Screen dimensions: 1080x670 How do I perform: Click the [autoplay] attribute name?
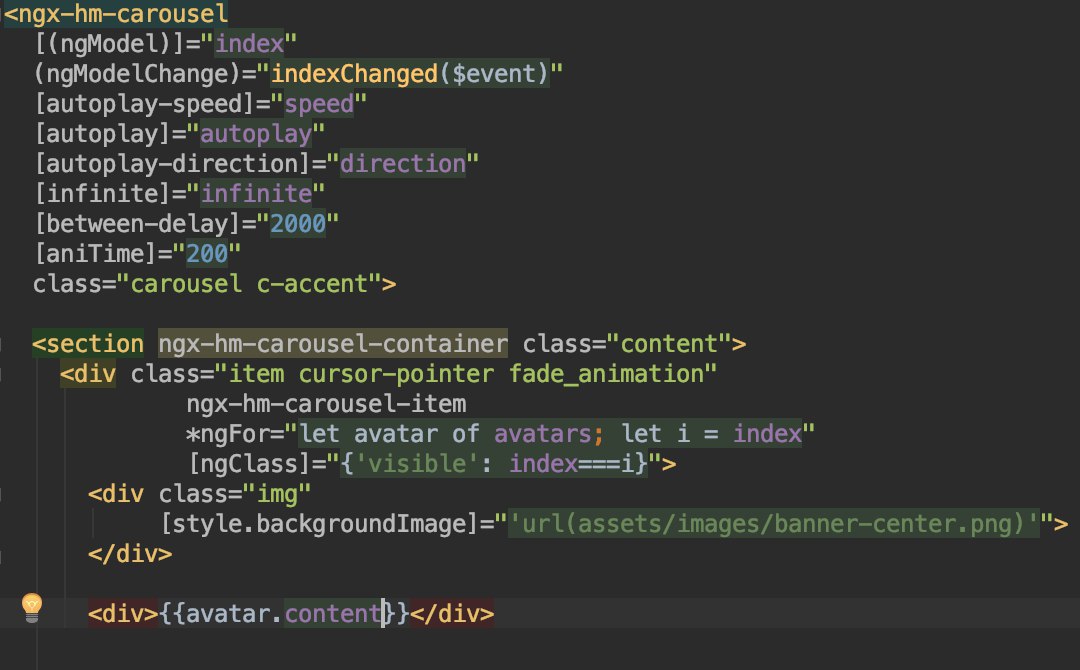point(102,134)
